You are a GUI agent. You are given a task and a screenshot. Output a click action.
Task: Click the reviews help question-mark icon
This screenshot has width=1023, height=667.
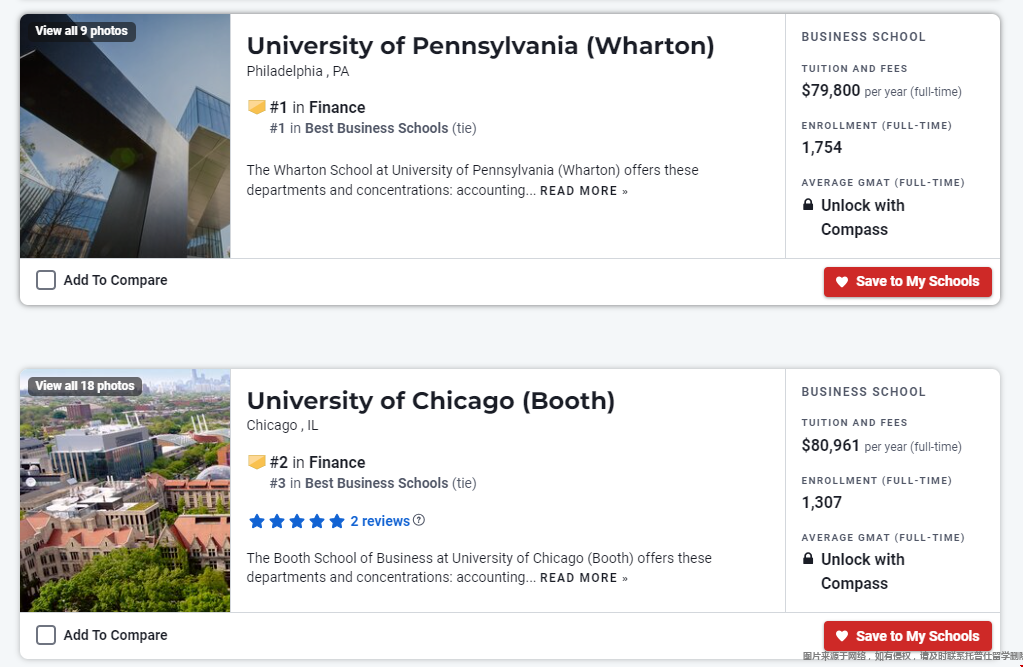419,520
